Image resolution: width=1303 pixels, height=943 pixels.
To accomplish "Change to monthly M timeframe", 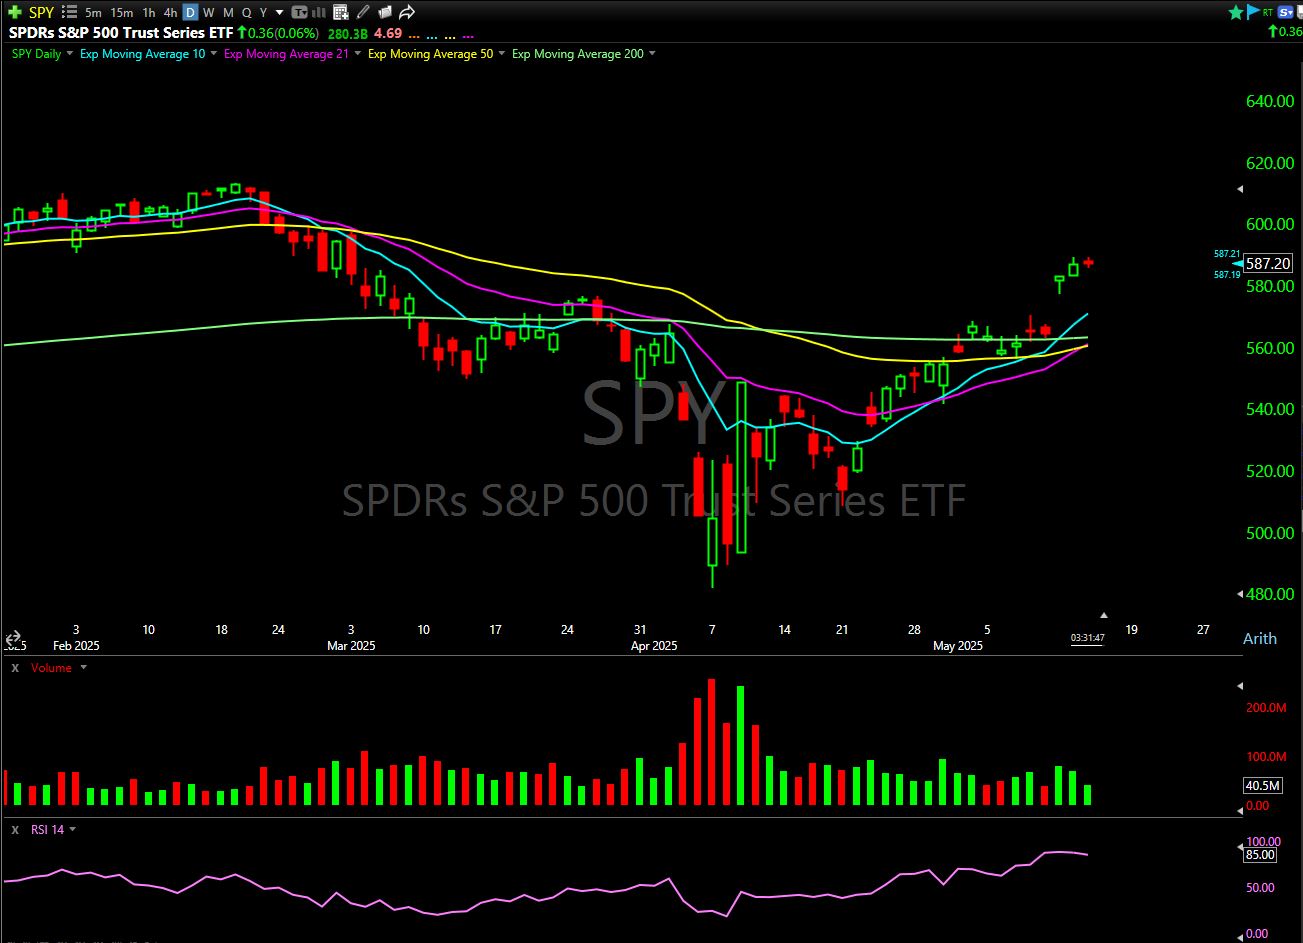I will [228, 12].
